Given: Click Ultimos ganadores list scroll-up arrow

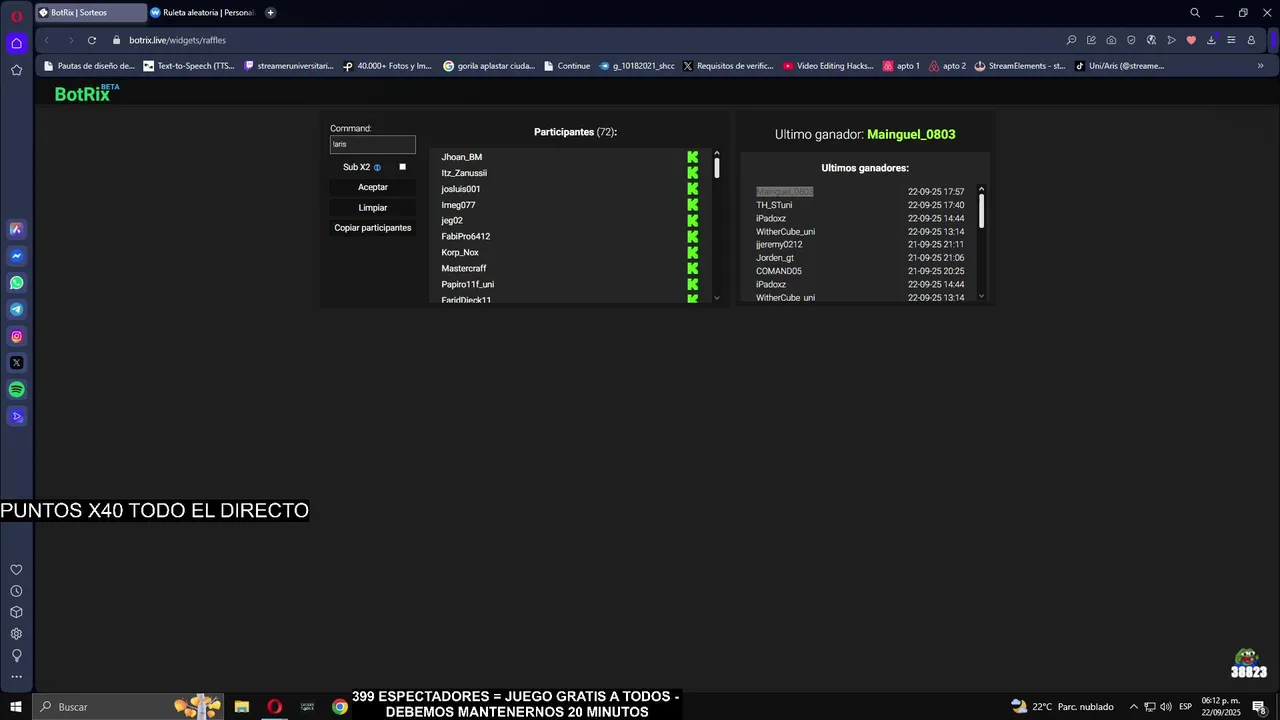Looking at the screenshot, I should [981, 189].
